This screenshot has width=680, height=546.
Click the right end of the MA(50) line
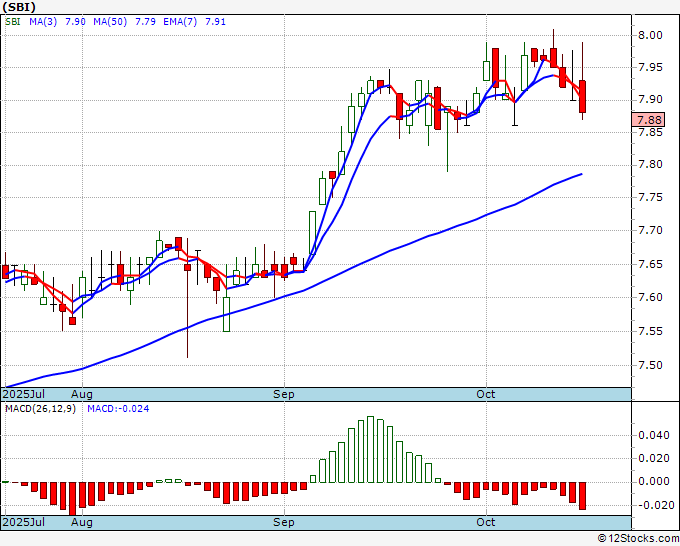(x=581, y=174)
